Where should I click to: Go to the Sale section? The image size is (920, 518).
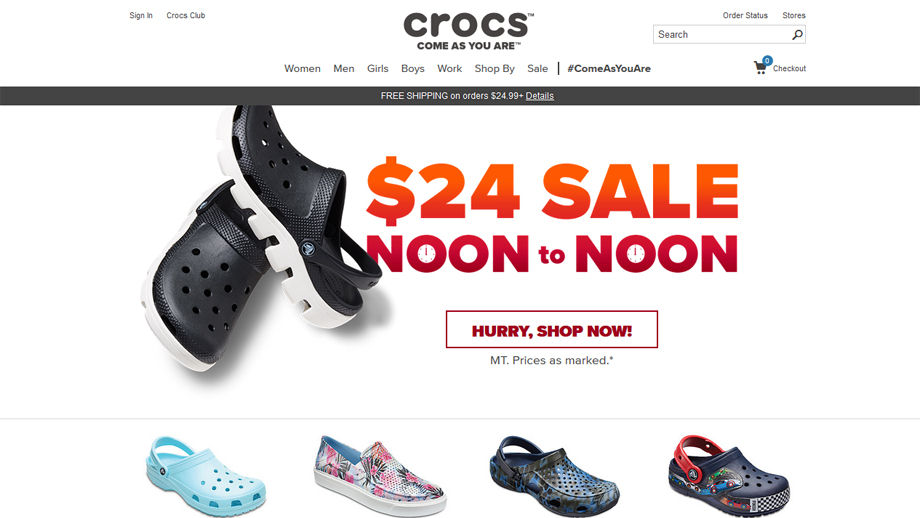click(537, 69)
